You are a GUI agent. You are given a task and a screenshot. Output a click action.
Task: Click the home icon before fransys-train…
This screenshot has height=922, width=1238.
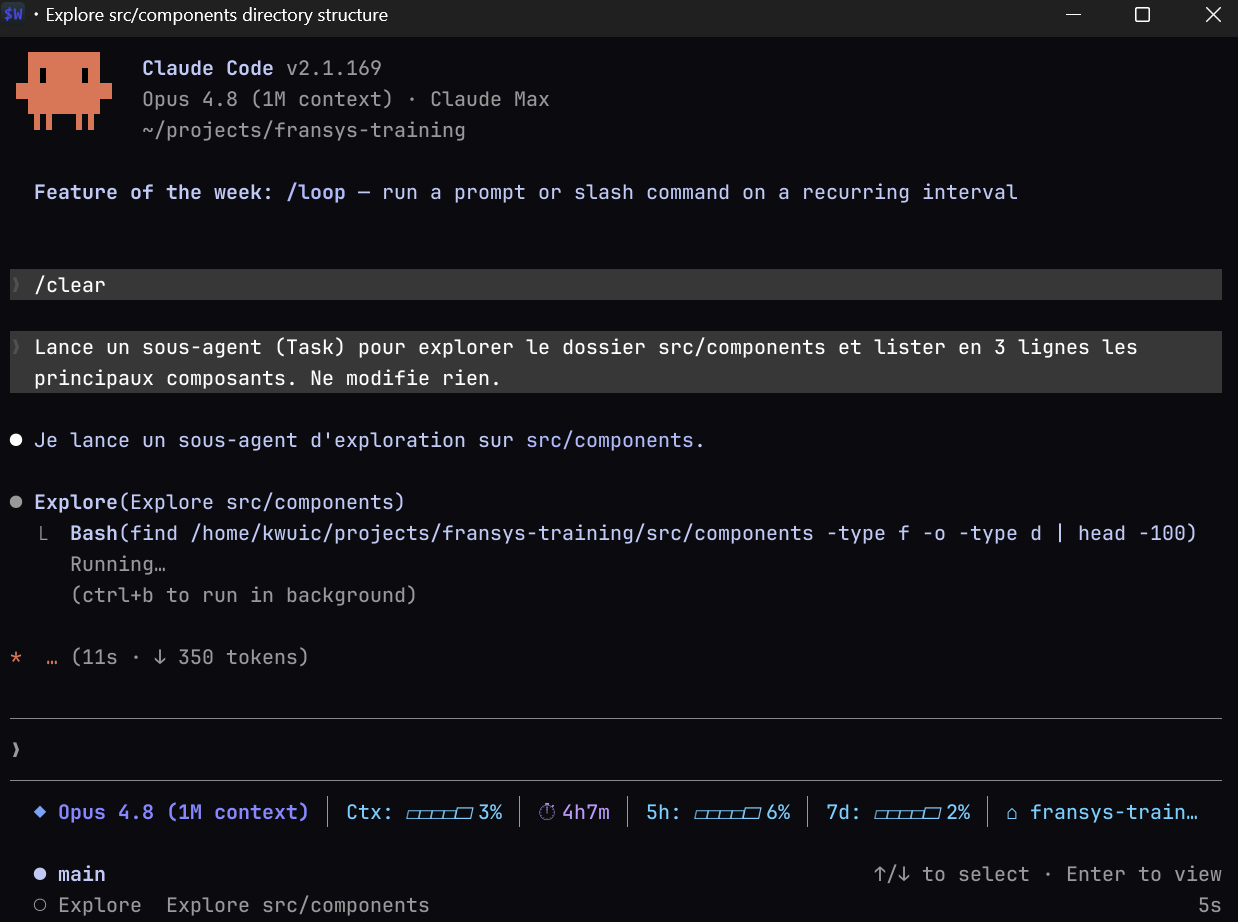click(x=1012, y=813)
